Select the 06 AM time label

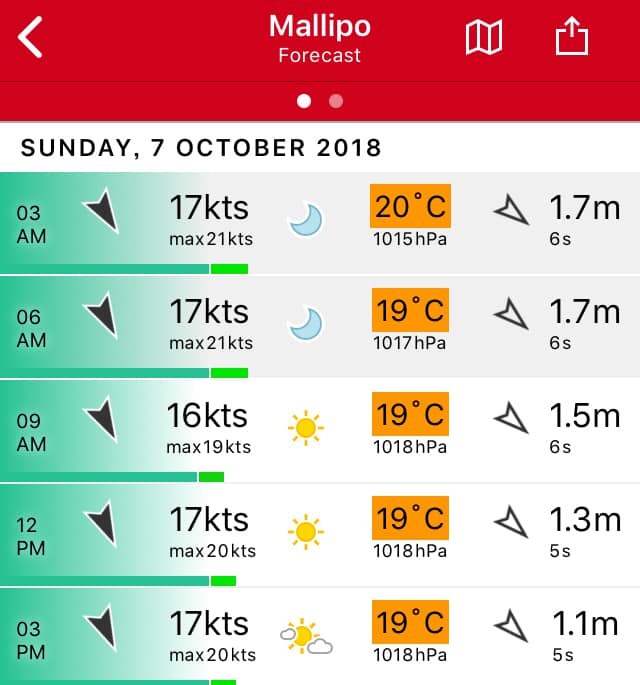[x=31, y=328]
